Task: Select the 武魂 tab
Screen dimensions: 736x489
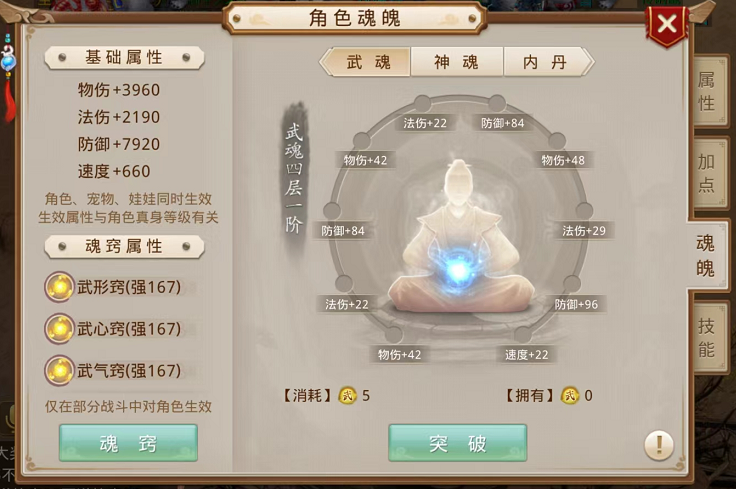Action: (x=368, y=62)
